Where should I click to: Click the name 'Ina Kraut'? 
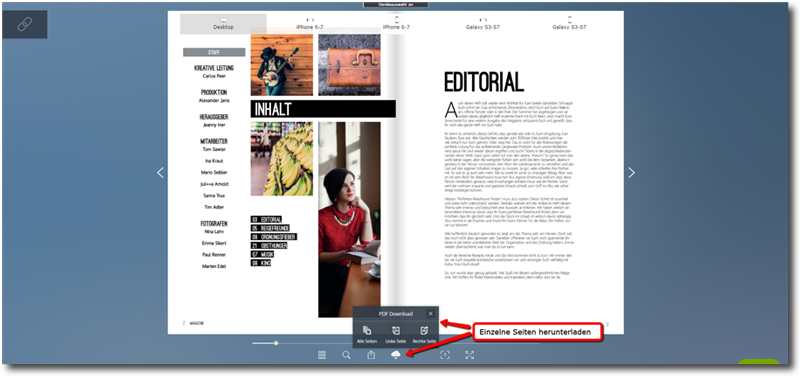point(214,161)
